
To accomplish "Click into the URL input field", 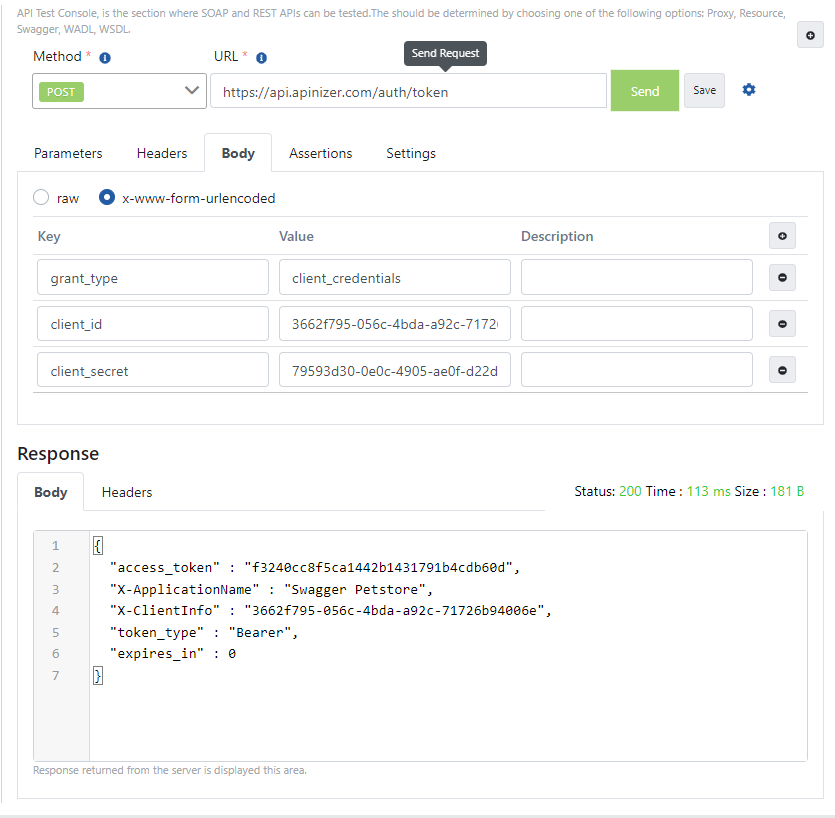I will (x=408, y=91).
